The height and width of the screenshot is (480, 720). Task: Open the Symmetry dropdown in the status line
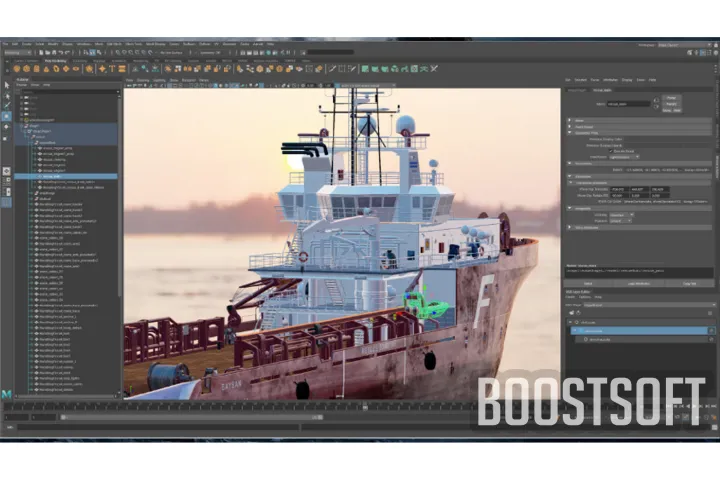click(211, 53)
